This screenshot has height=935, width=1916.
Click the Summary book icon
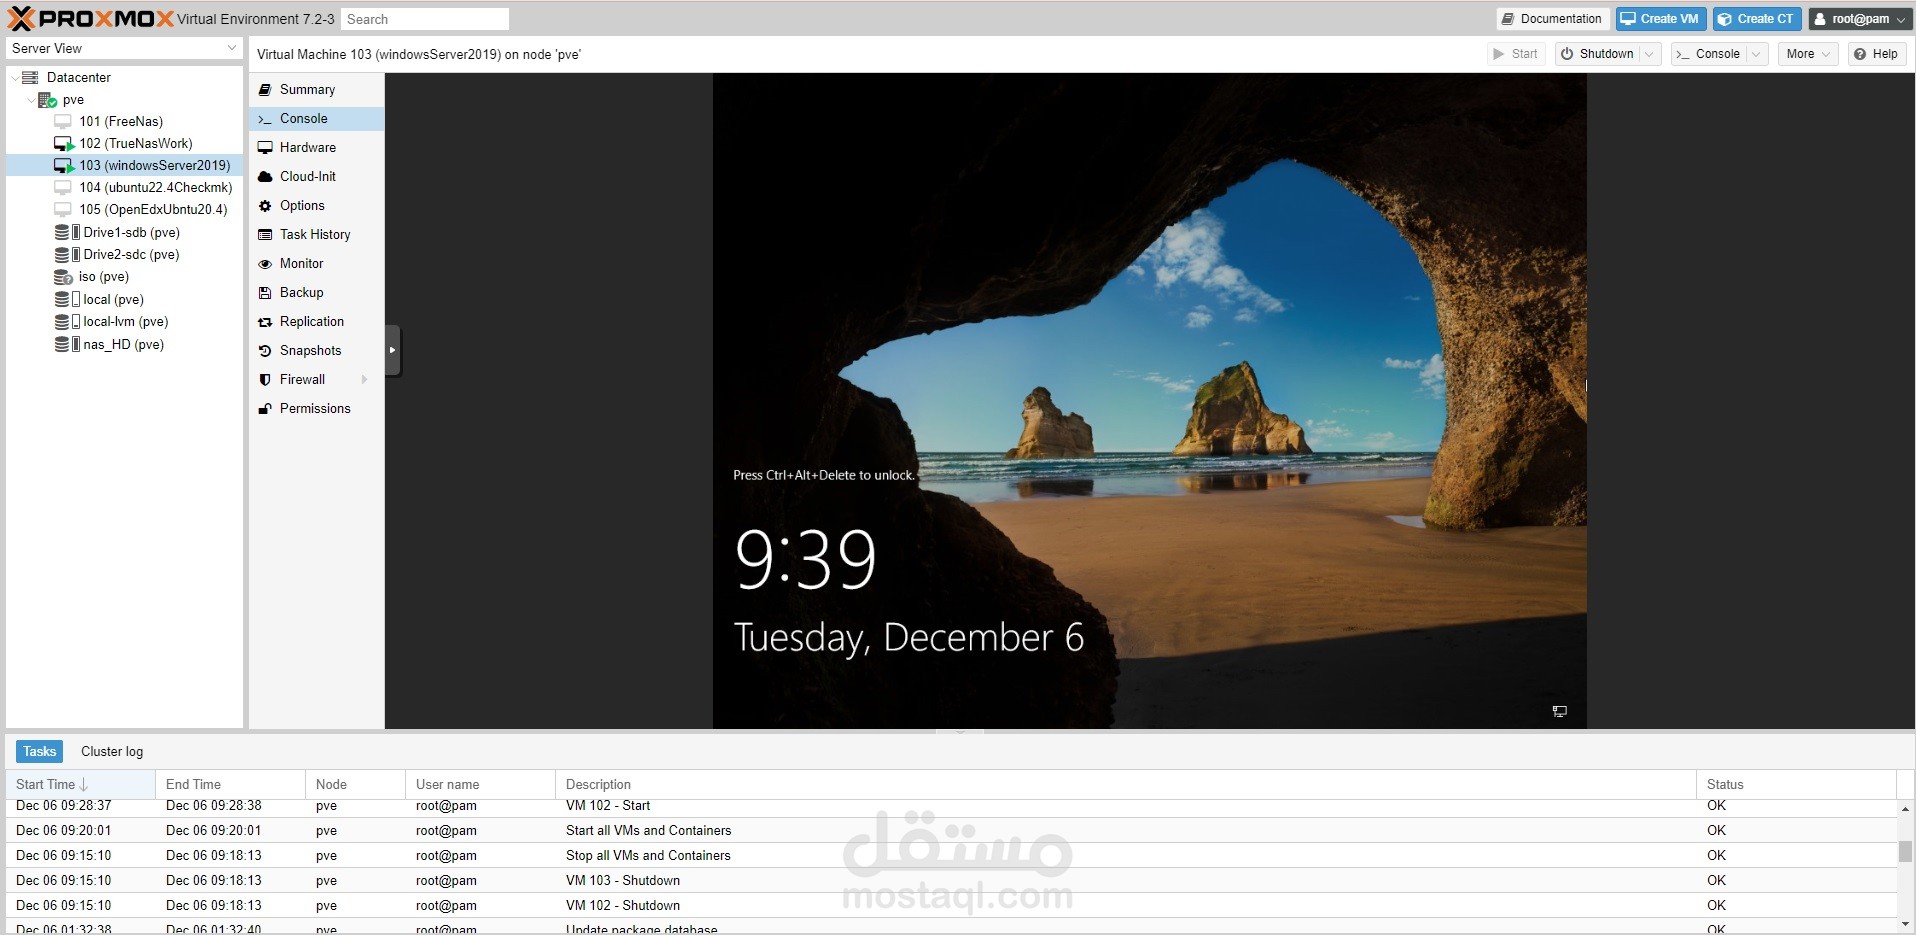[x=265, y=90]
